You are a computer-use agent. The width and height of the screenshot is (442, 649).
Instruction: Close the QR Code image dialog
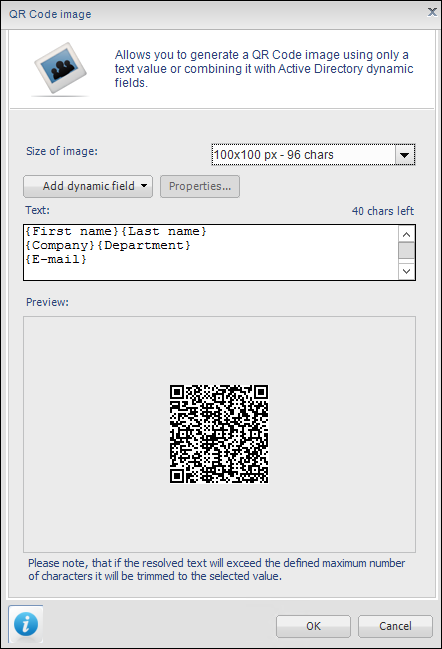(x=432, y=12)
